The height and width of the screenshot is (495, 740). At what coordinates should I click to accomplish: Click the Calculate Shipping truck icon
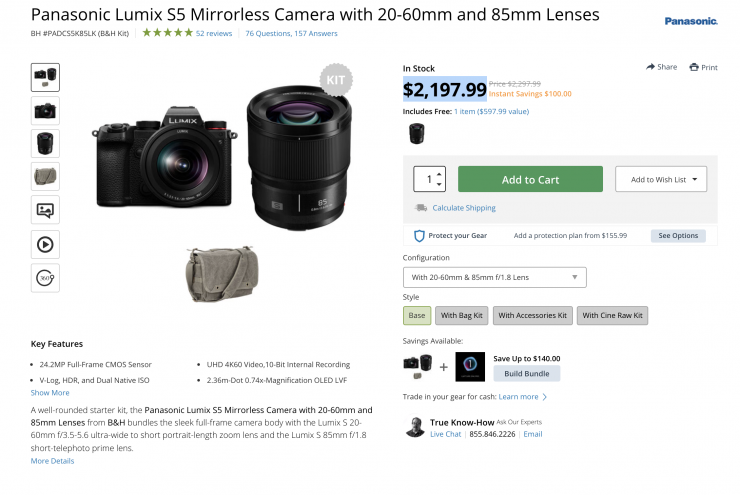[x=422, y=208]
